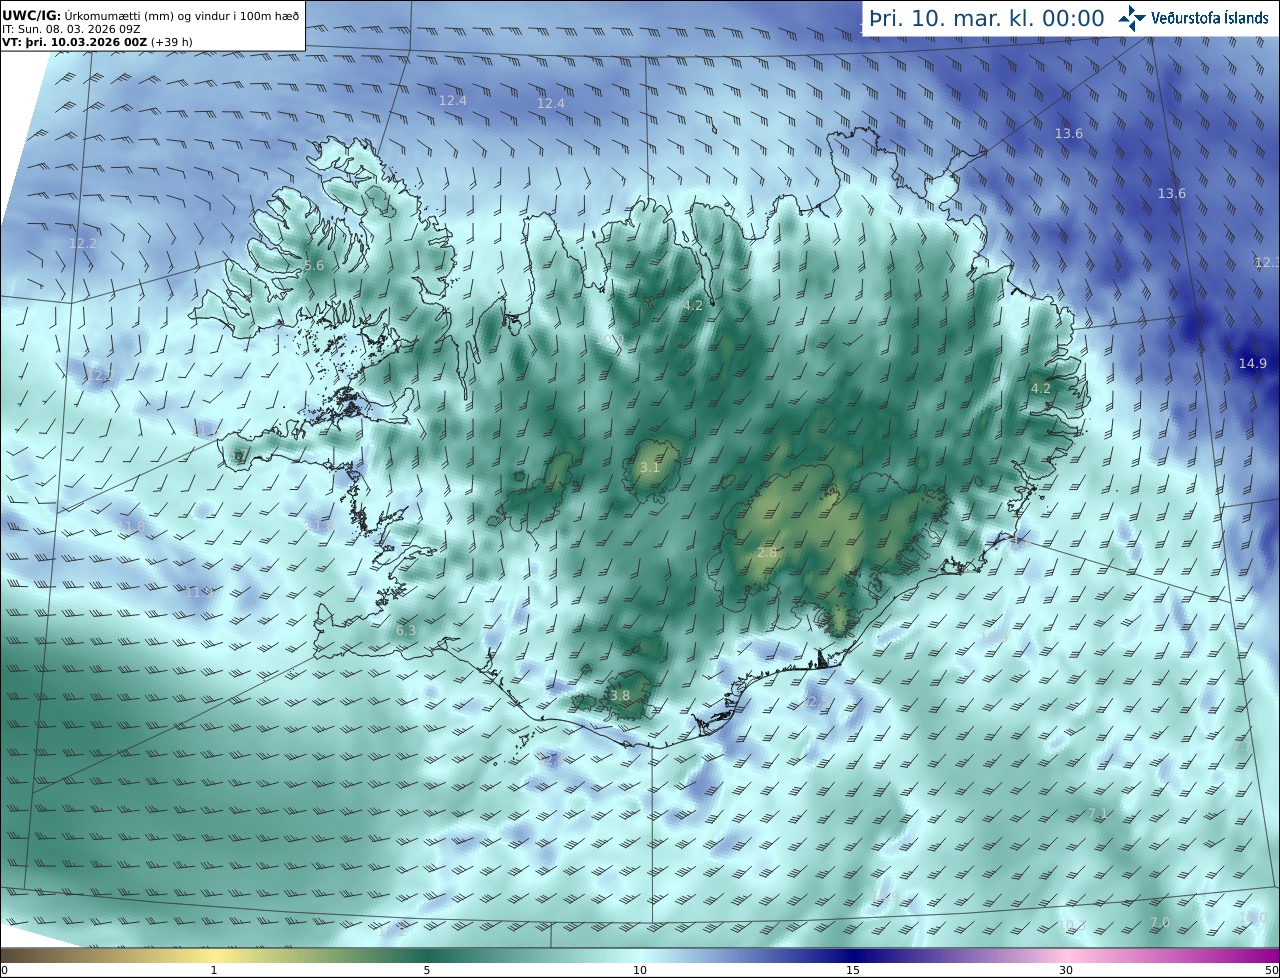This screenshot has height=978, width=1280.
Task: Click the 3.8 value near the south coast
Action: pyautogui.click(x=620, y=696)
